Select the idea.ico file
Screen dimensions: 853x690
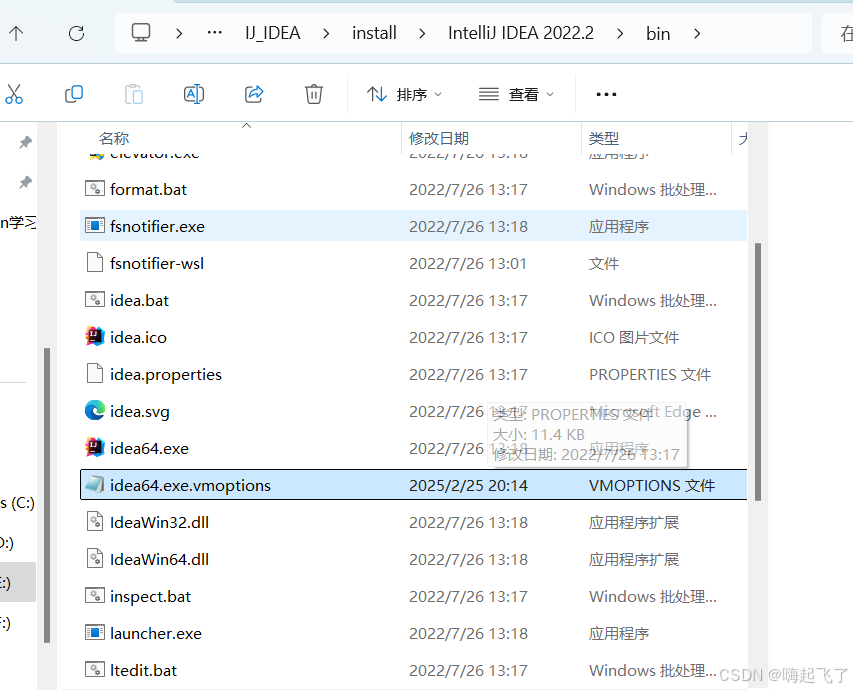pos(413,337)
